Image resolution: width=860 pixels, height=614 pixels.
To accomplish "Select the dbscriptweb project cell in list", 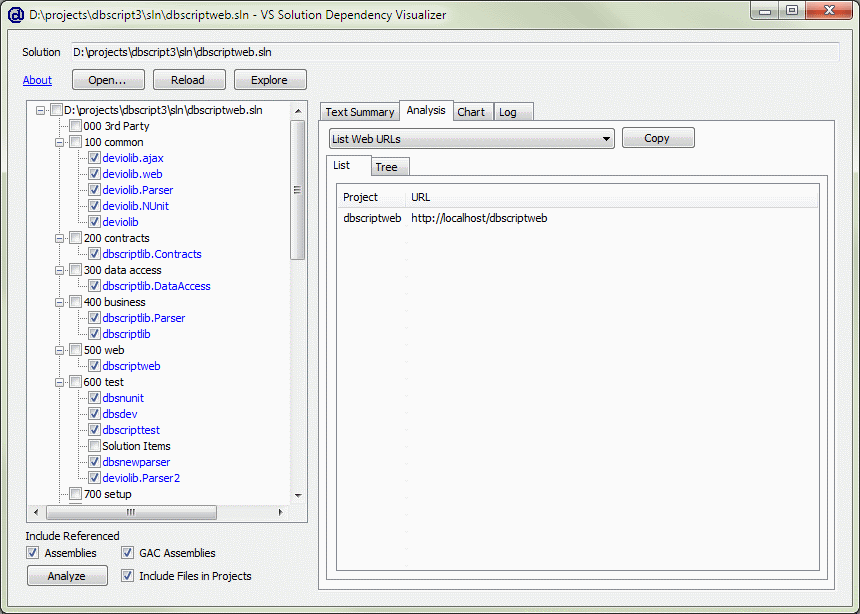I will (x=372, y=218).
